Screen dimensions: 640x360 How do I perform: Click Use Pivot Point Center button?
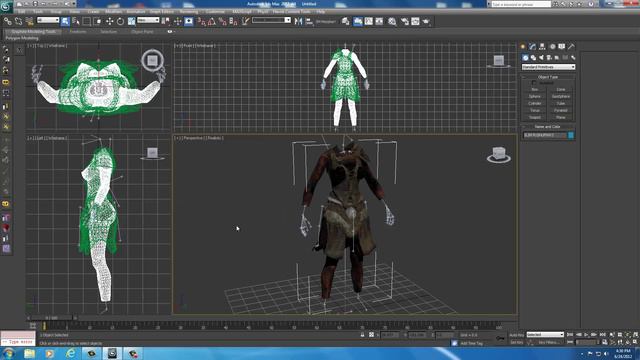(x=166, y=21)
